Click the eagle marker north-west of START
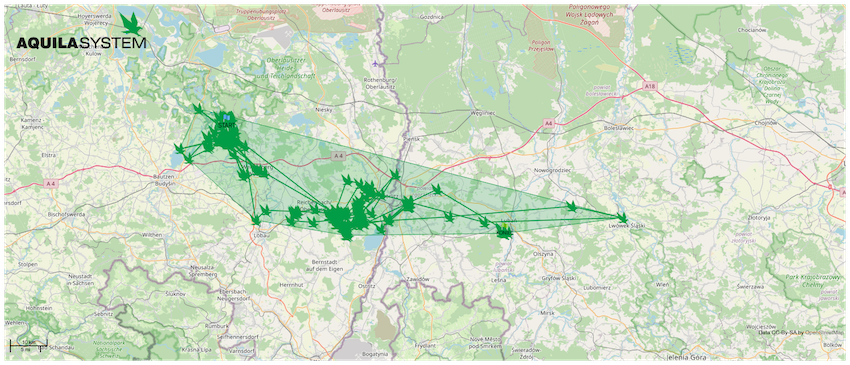This screenshot has width=850, height=365. click(x=198, y=108)
